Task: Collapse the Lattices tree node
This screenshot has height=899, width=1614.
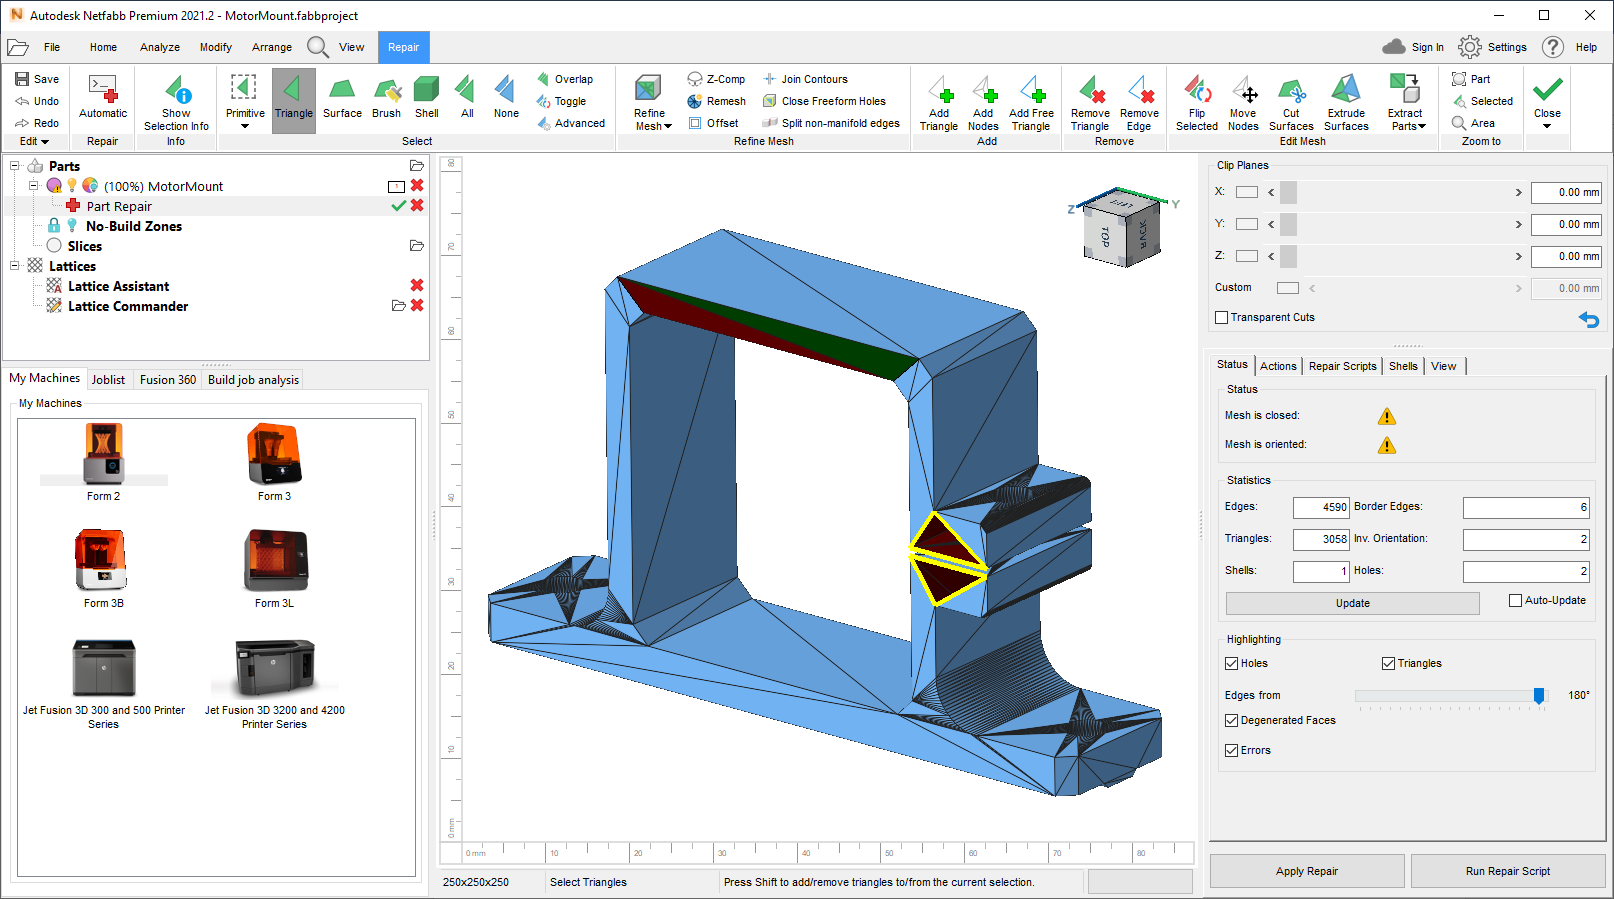Action: click(x=15, y=266)
